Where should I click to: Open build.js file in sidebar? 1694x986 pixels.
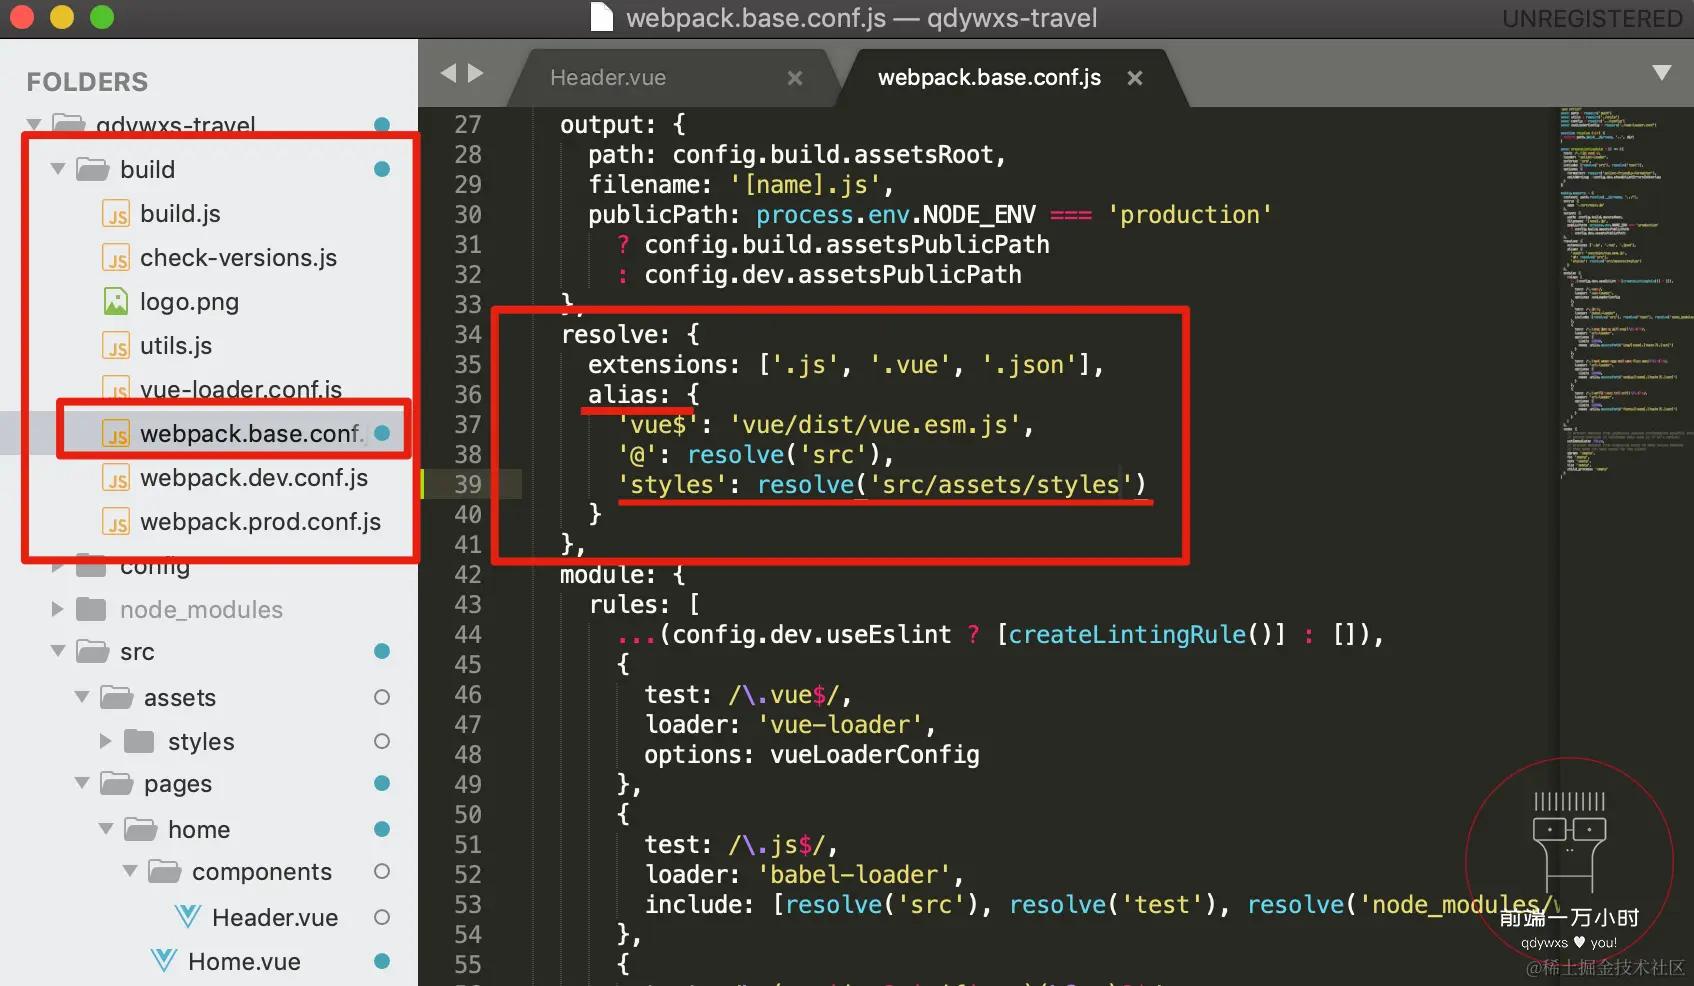click(x=180, y=214)
